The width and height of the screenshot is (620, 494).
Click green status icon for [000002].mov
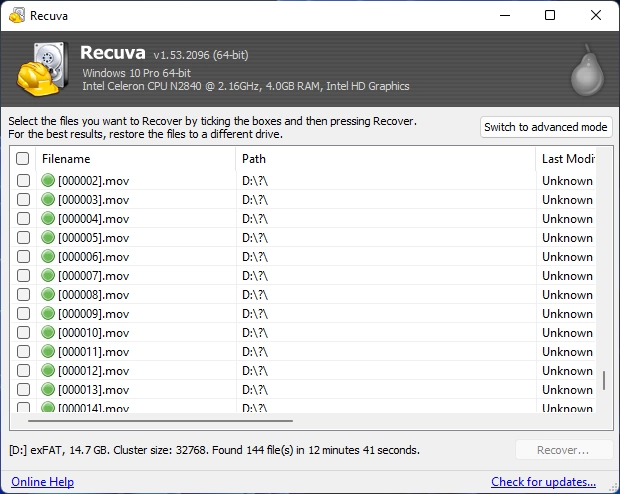tap(48, 181)
